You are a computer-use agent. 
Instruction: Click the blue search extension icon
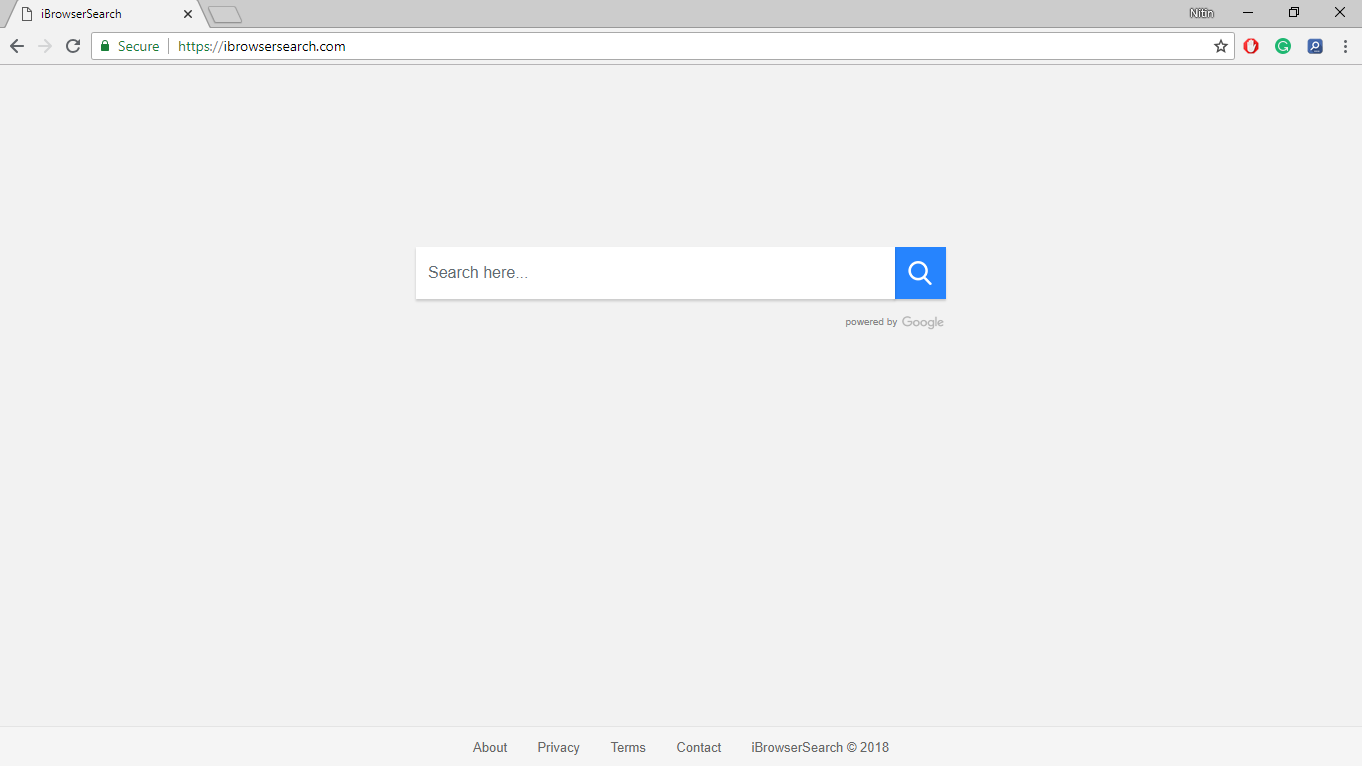1315,46
